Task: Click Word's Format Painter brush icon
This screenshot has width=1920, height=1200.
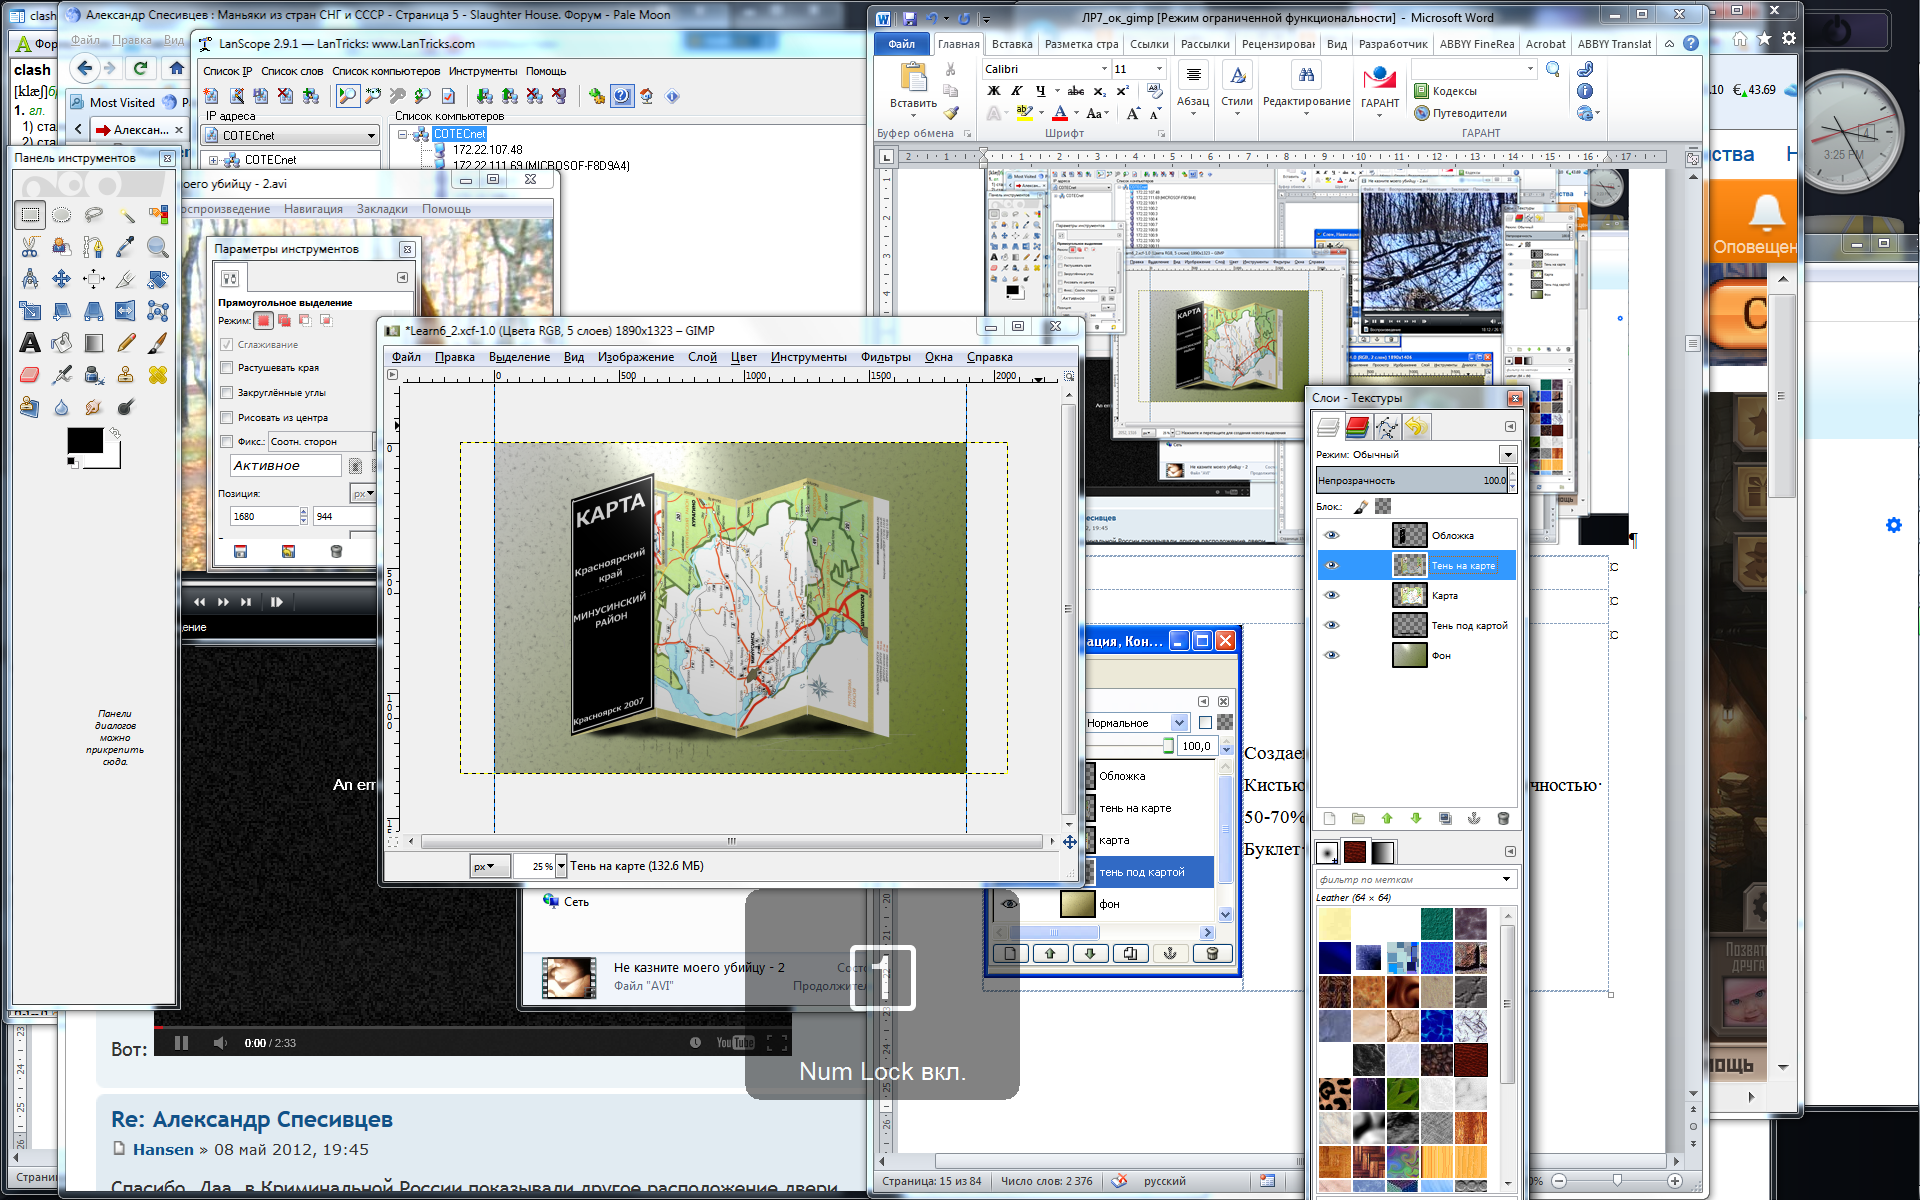Action: coord(951,113)
